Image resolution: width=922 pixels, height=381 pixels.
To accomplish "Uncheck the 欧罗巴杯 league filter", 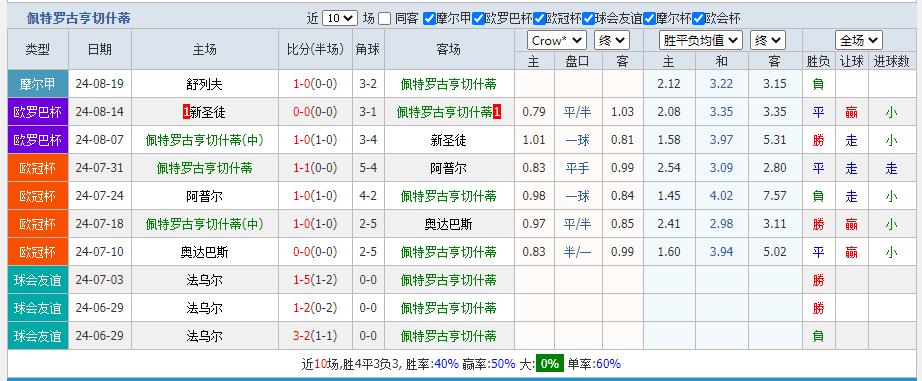I will tap(478, 19).
